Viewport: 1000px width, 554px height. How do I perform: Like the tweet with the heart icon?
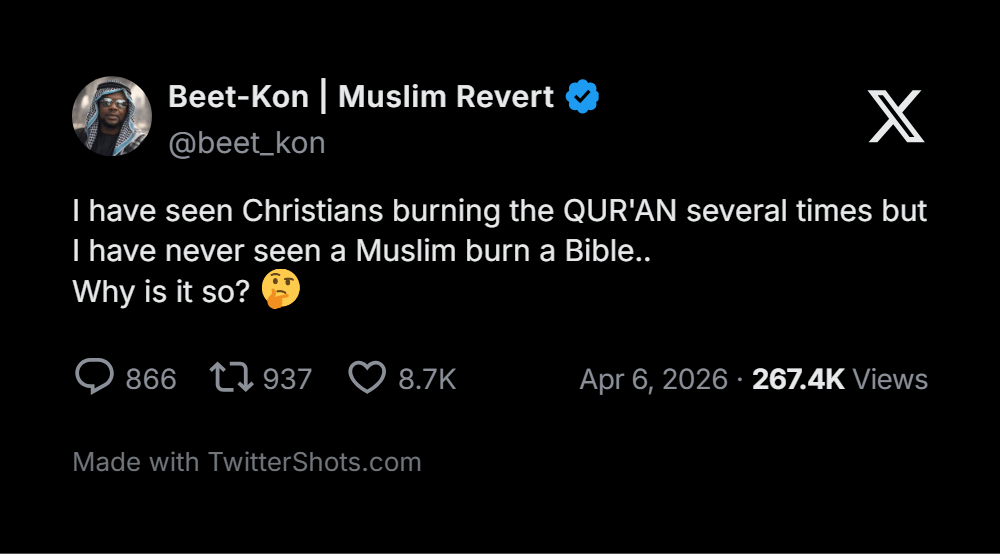coord(367,378)
